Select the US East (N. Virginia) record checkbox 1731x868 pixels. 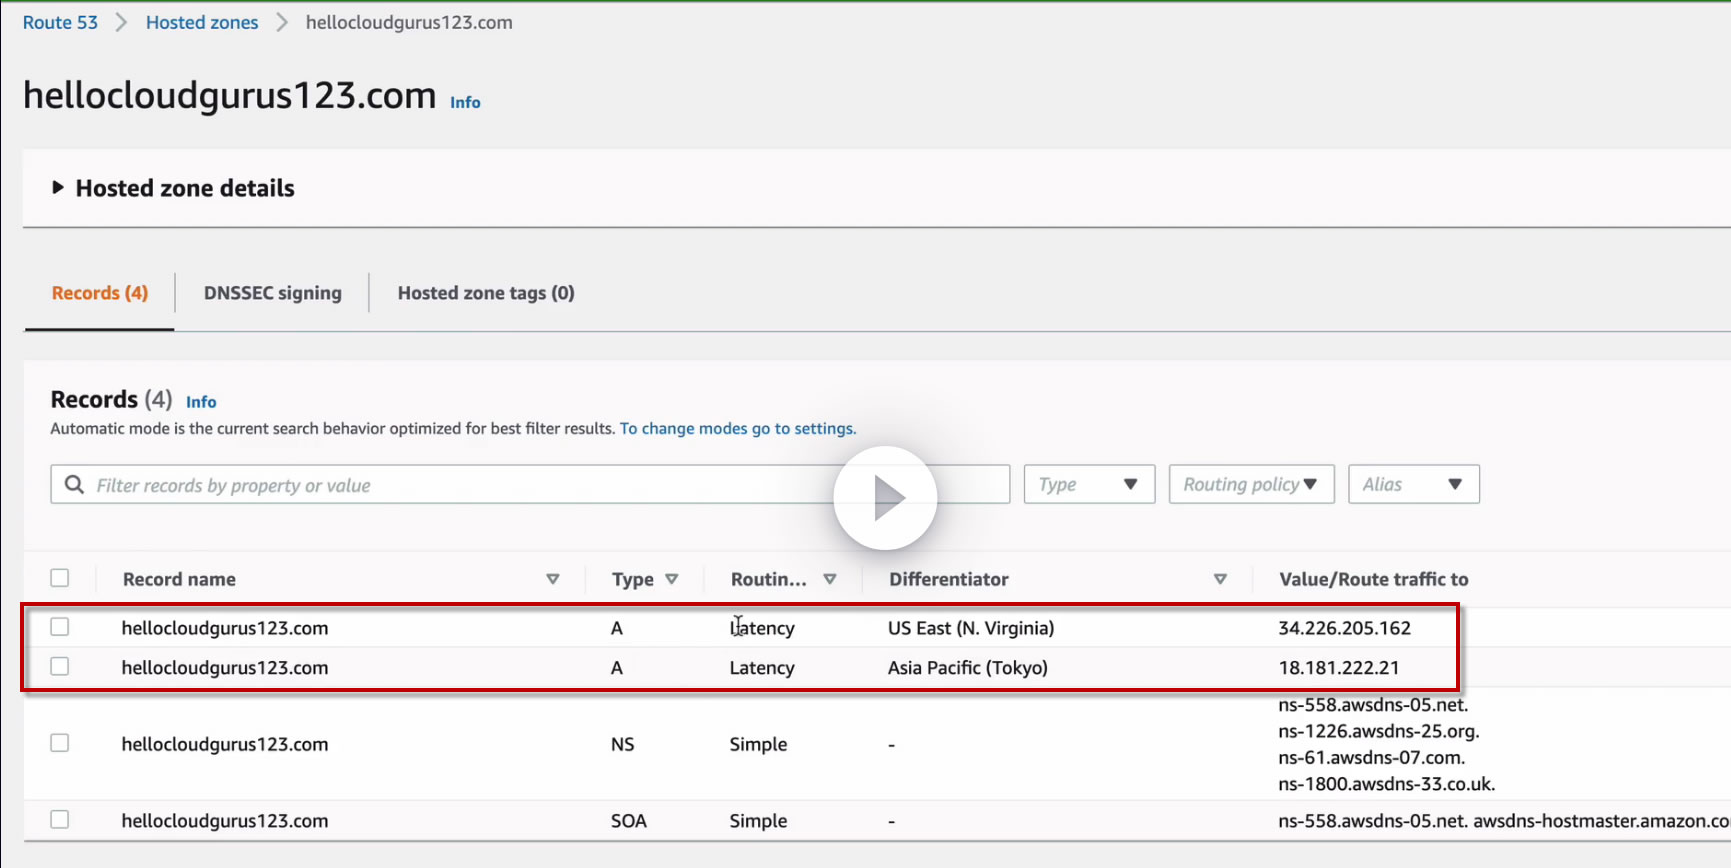pyautogui.click(x=60, y=627)
